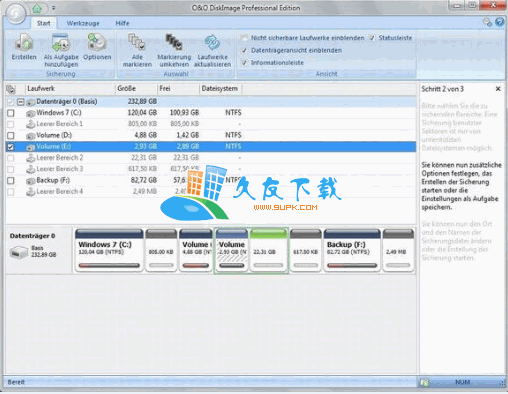This screenshot has height=394, width=508.
Task: Click the status bar icon next to NUM
Action: click(x=425, y=383)
